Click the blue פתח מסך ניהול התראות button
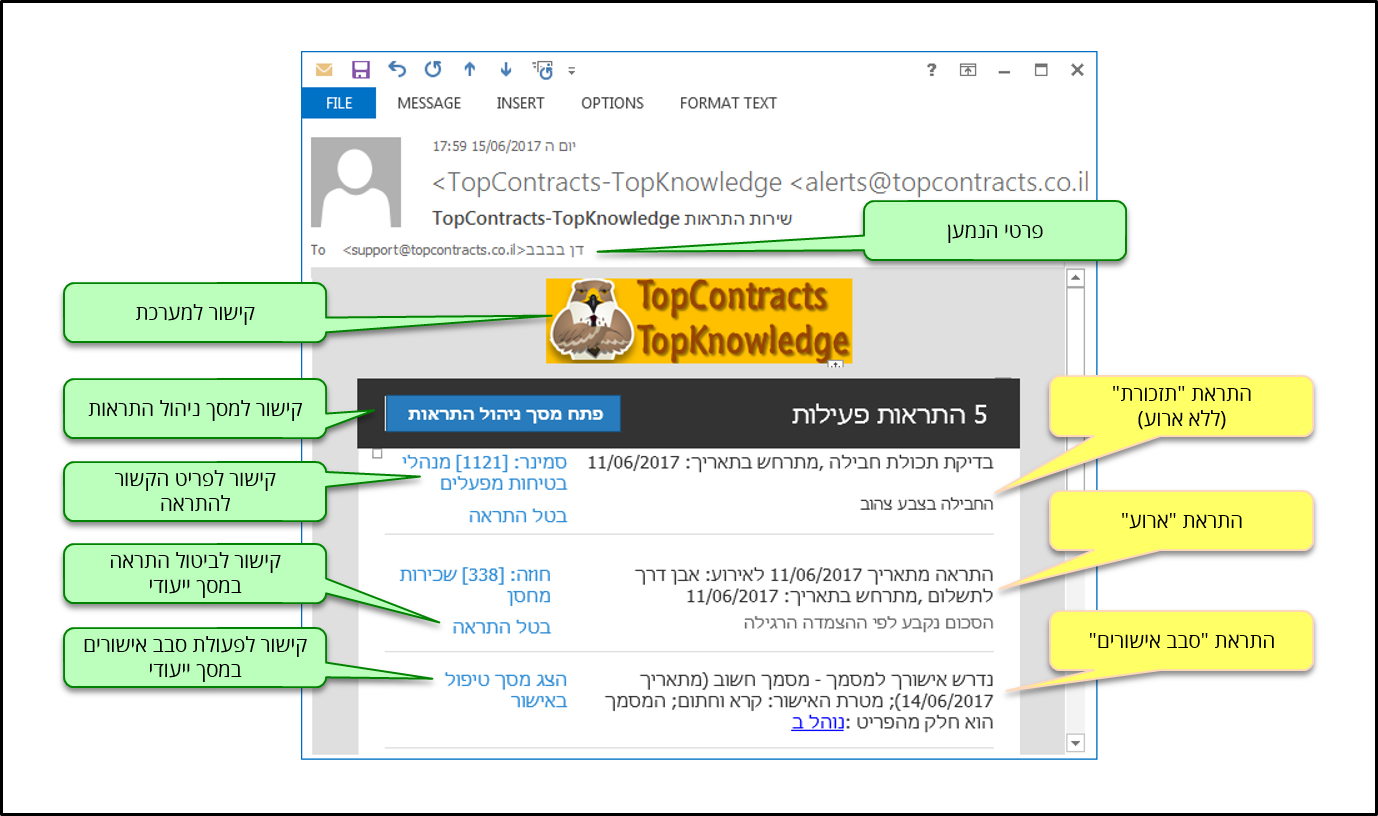Screen dimensions: 1378x816 (503, 413)
